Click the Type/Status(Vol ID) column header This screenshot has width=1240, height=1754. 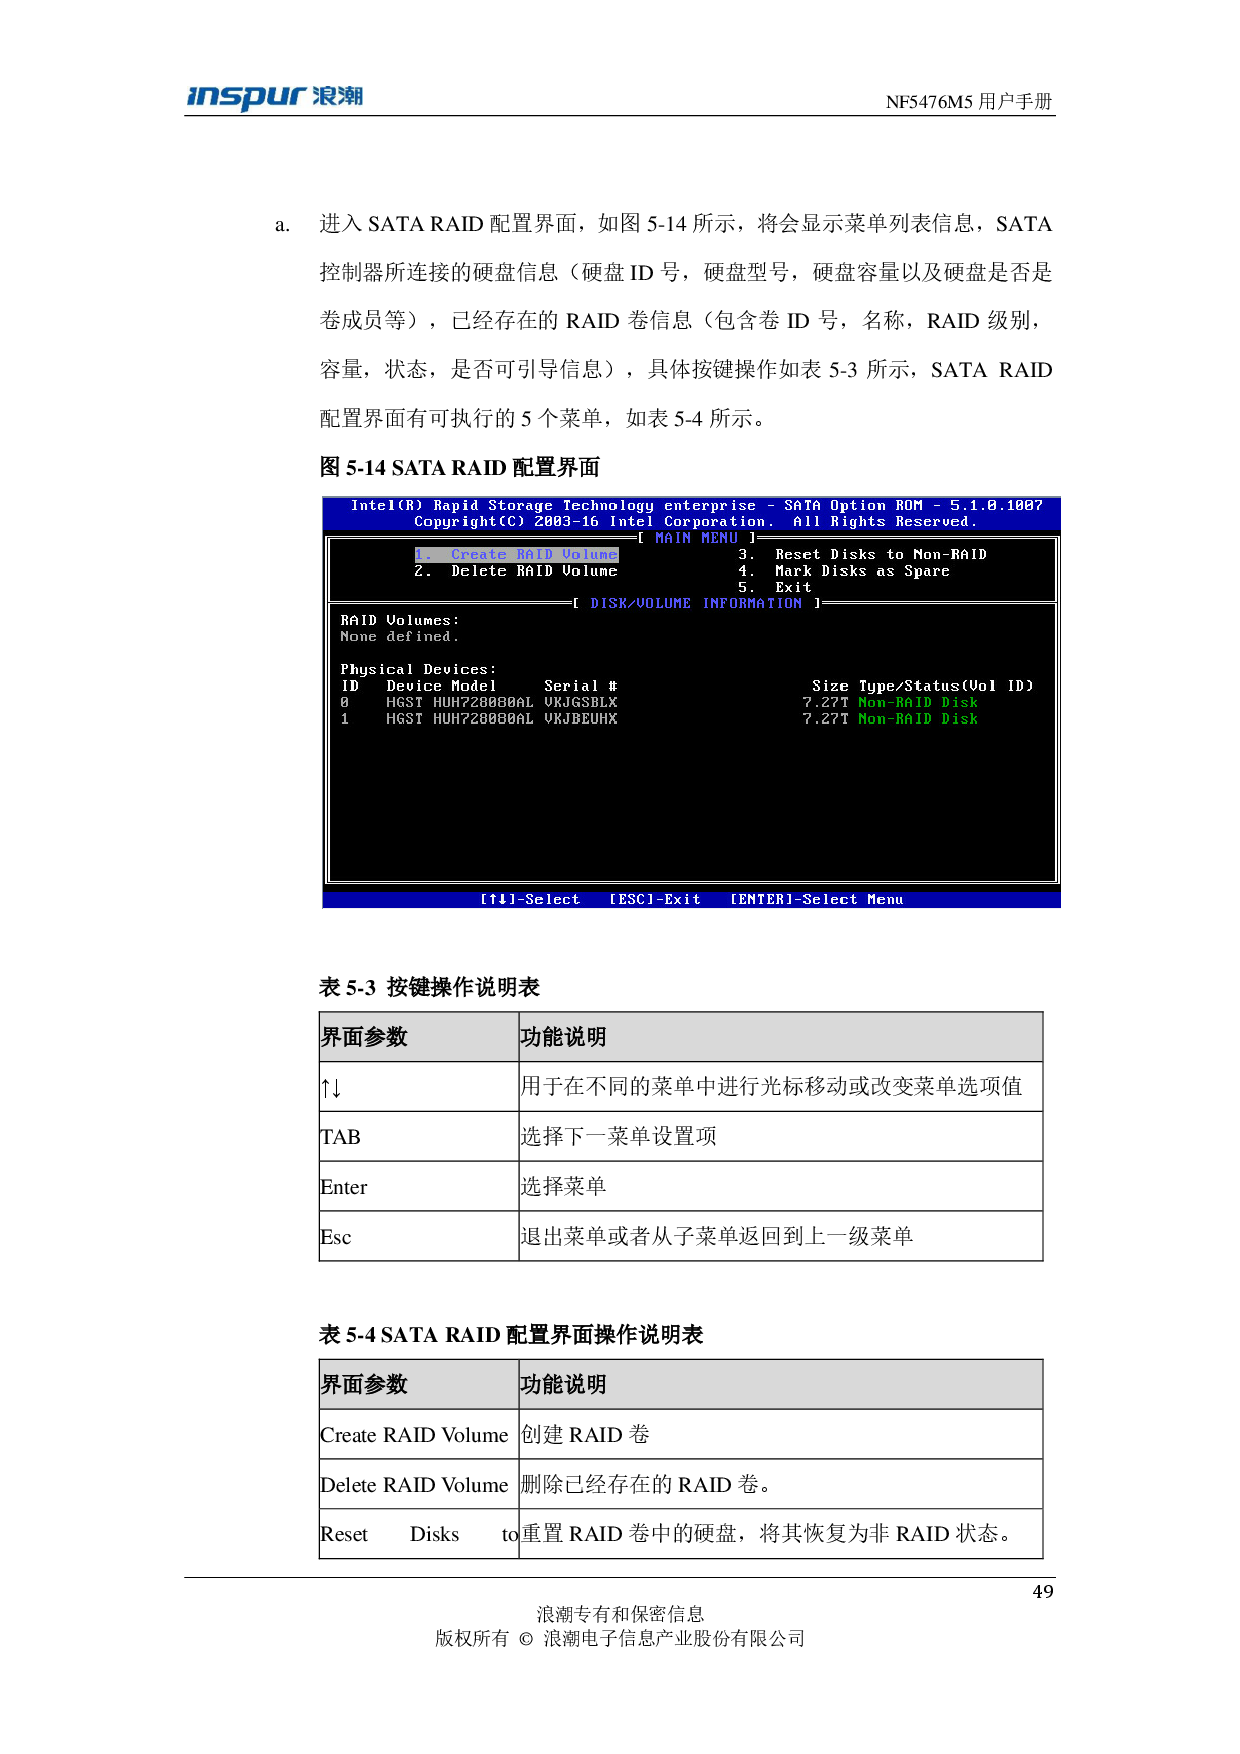[945, 686]
